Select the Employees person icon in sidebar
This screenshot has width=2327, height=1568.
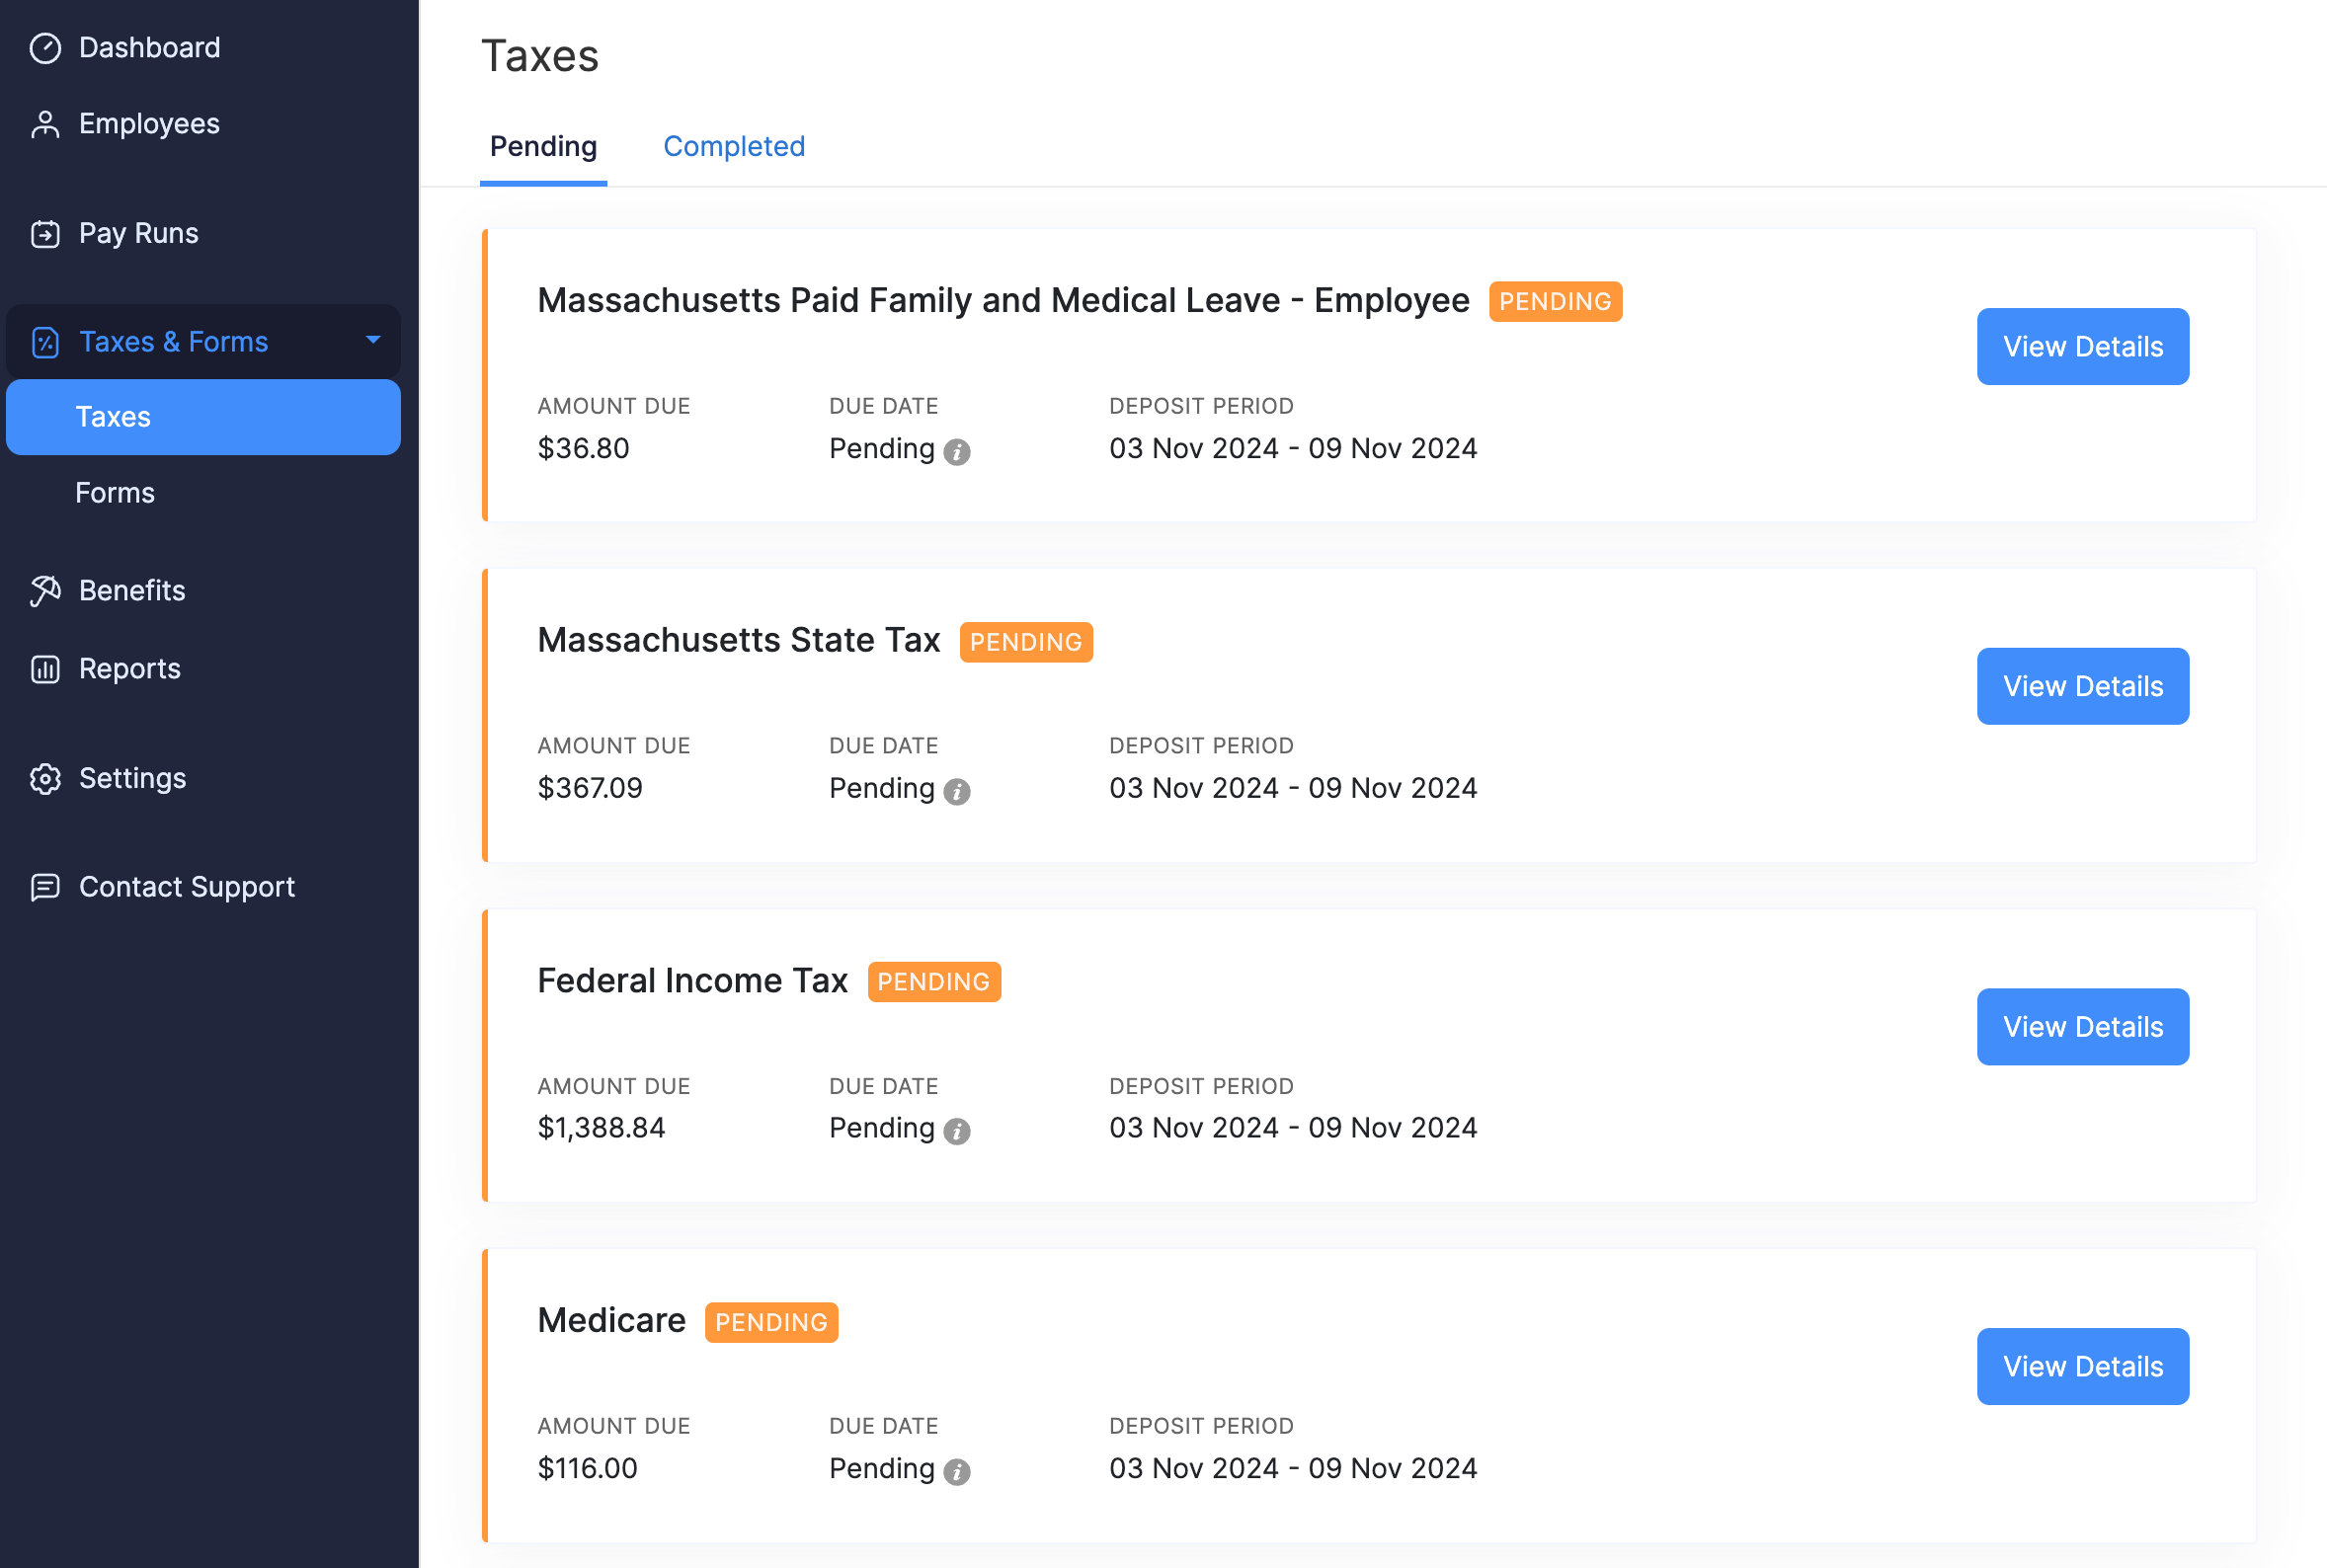[45, 122]
